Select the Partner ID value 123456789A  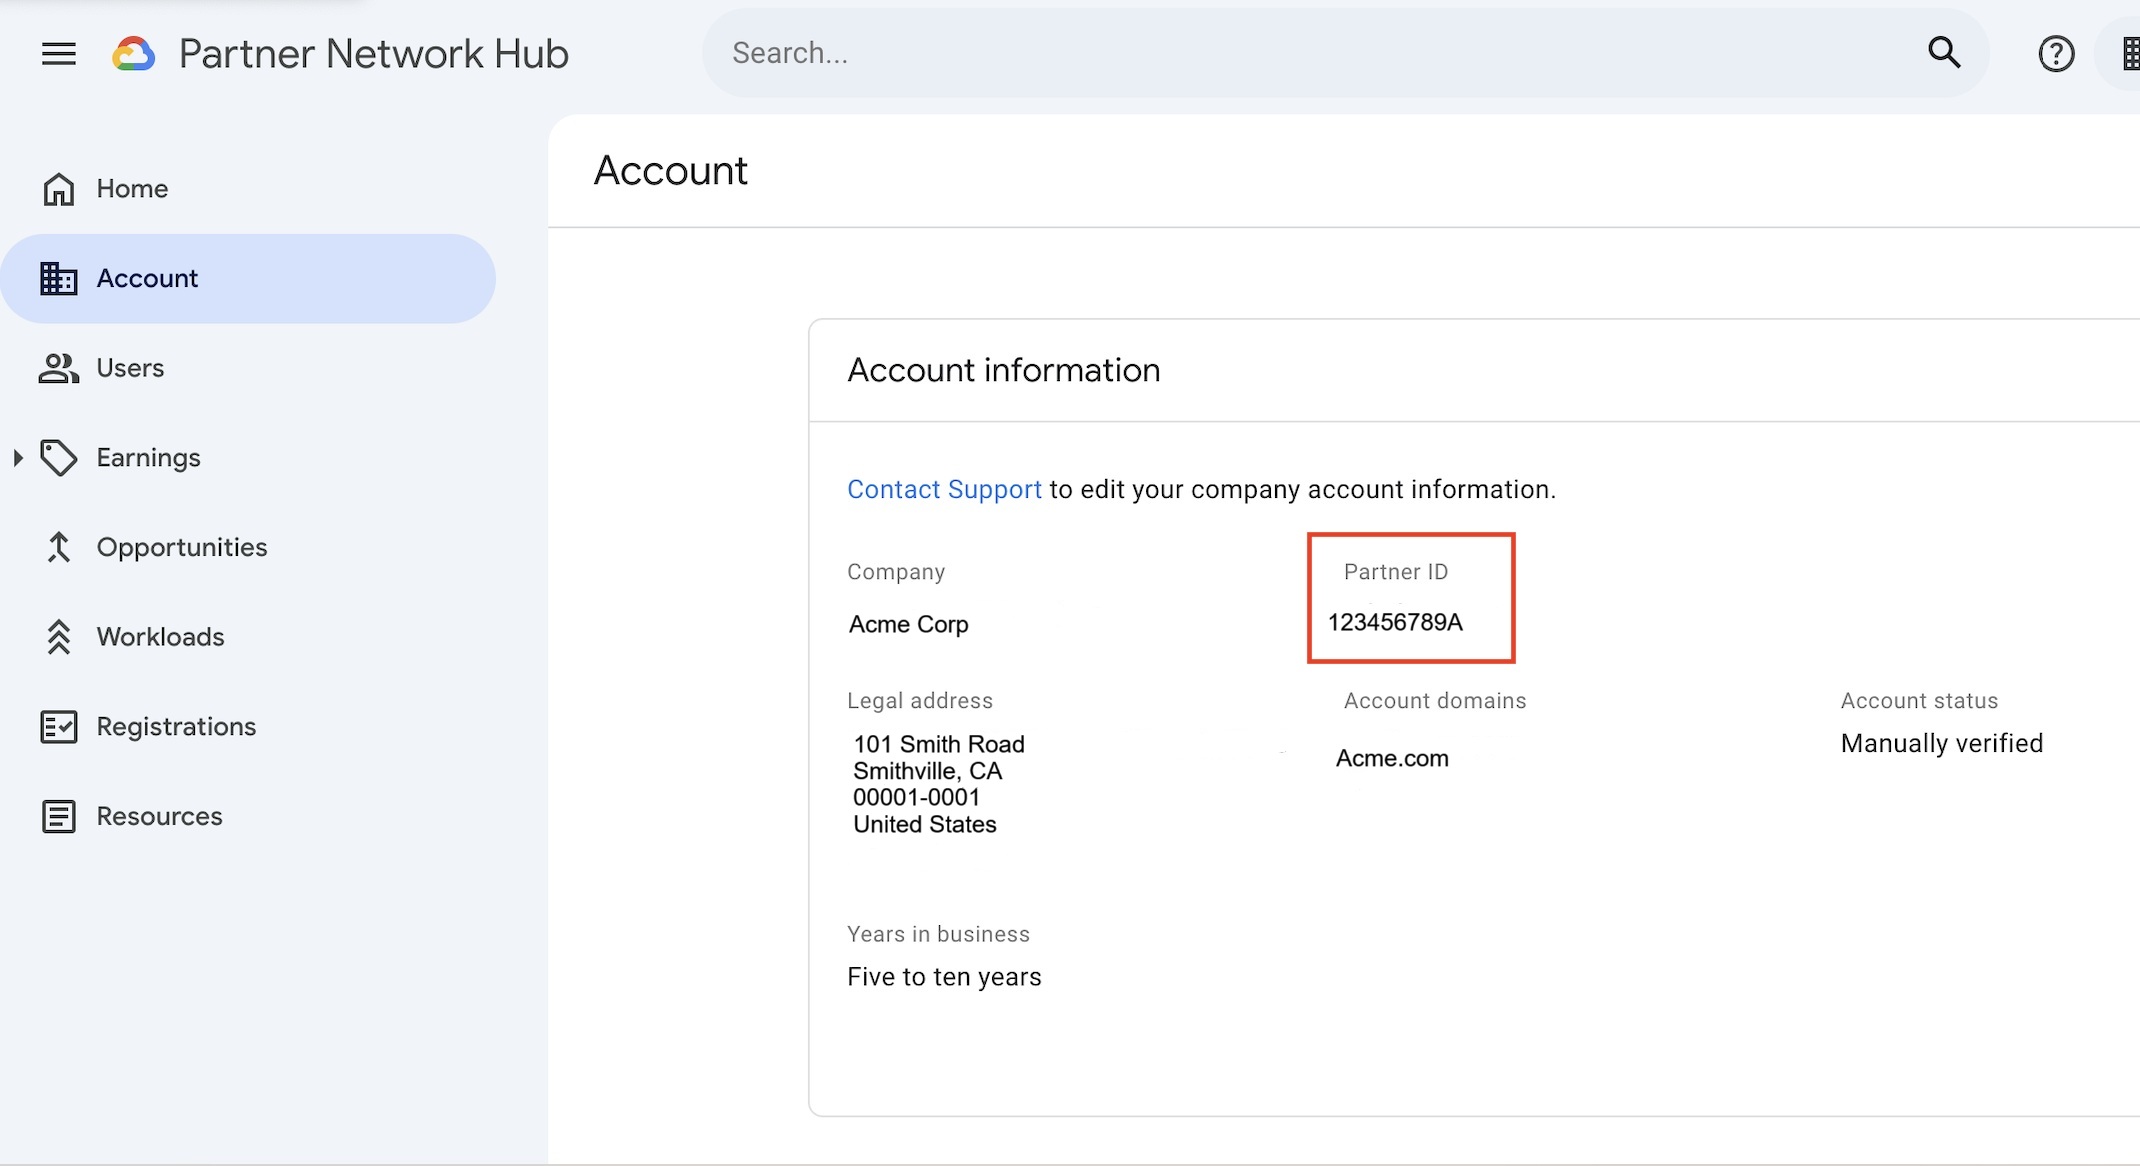point(1395,622)
